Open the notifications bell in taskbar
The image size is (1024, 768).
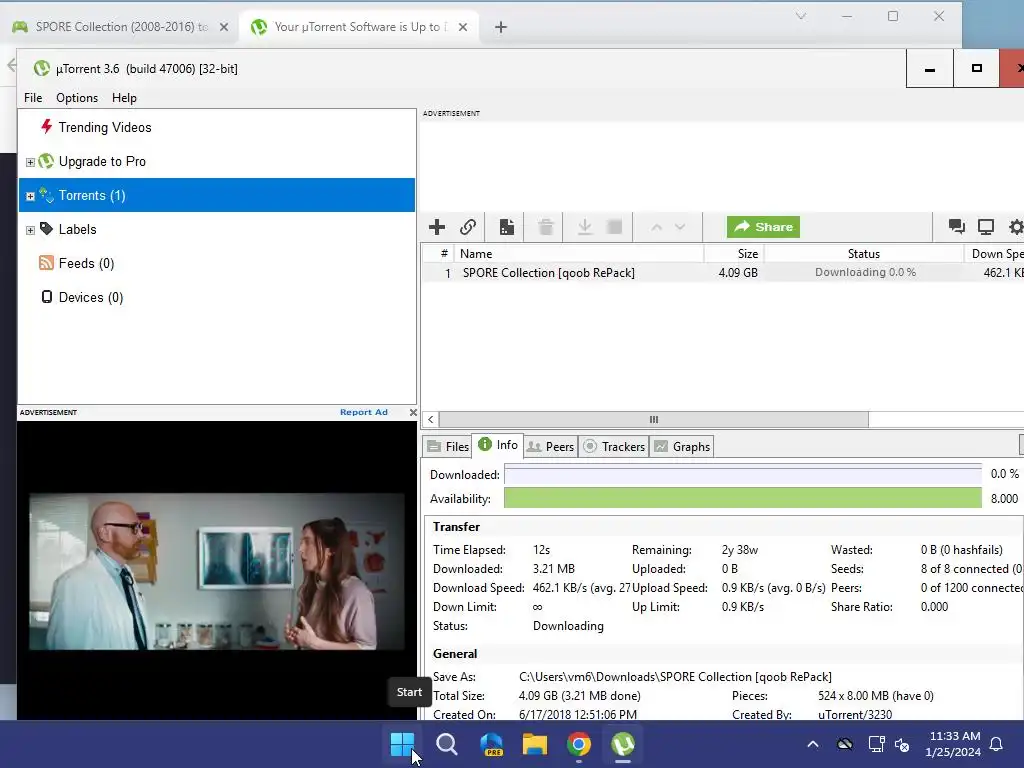997,744
